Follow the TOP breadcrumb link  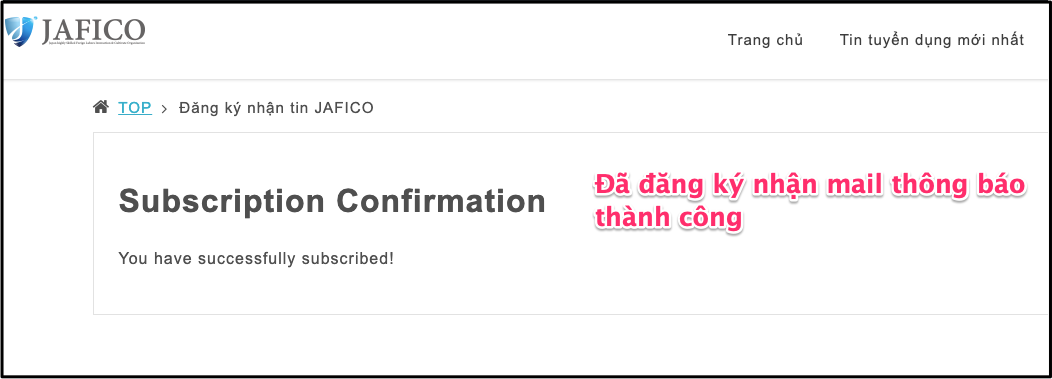pyautogui.click(x=135, y=107)
